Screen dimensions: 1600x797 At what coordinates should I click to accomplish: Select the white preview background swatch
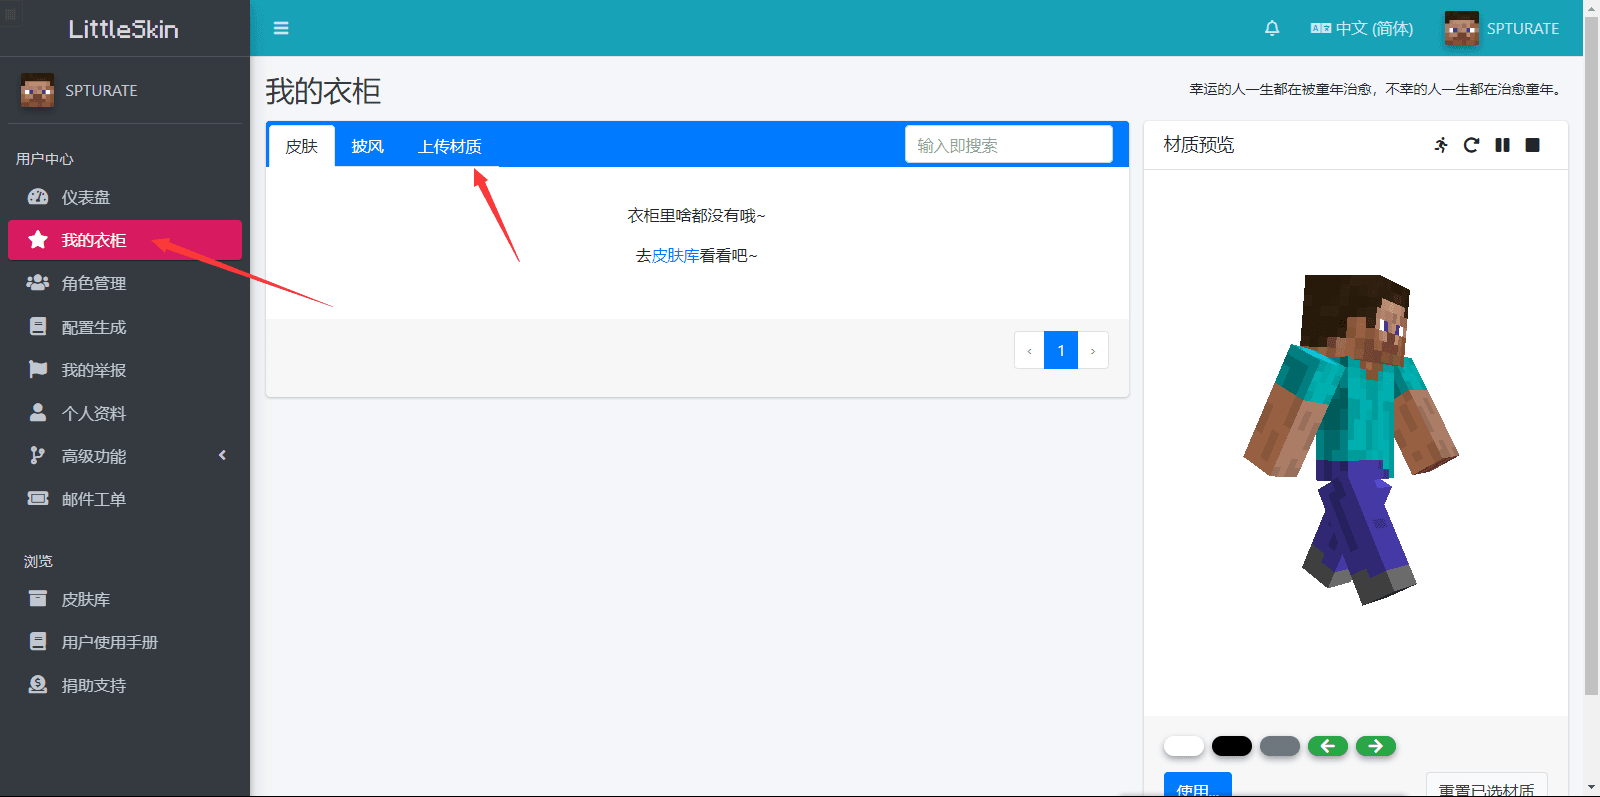tap(1184, 746)
